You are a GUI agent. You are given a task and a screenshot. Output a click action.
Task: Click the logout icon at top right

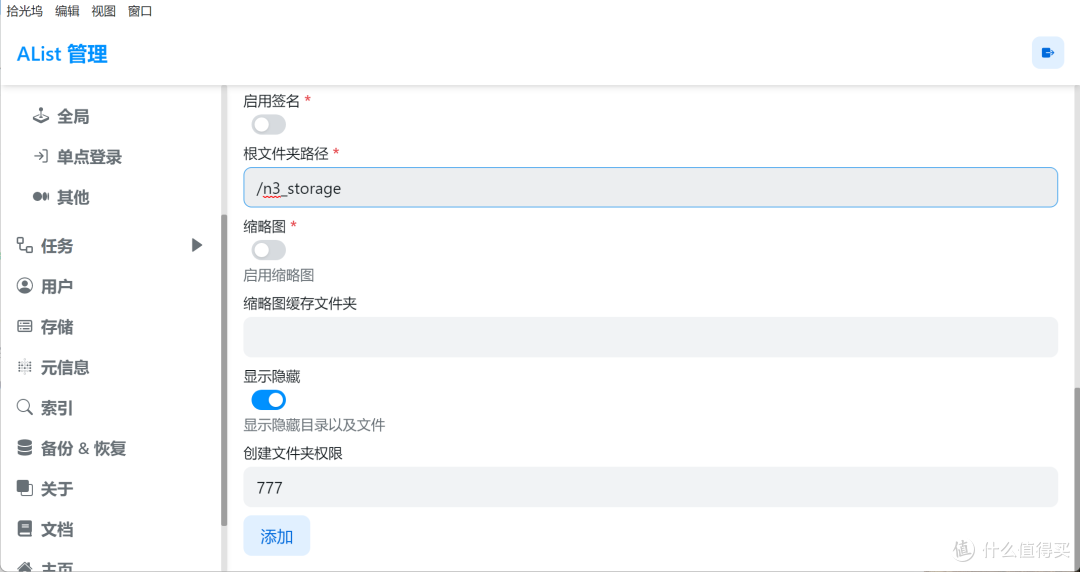pos(1048,53)
